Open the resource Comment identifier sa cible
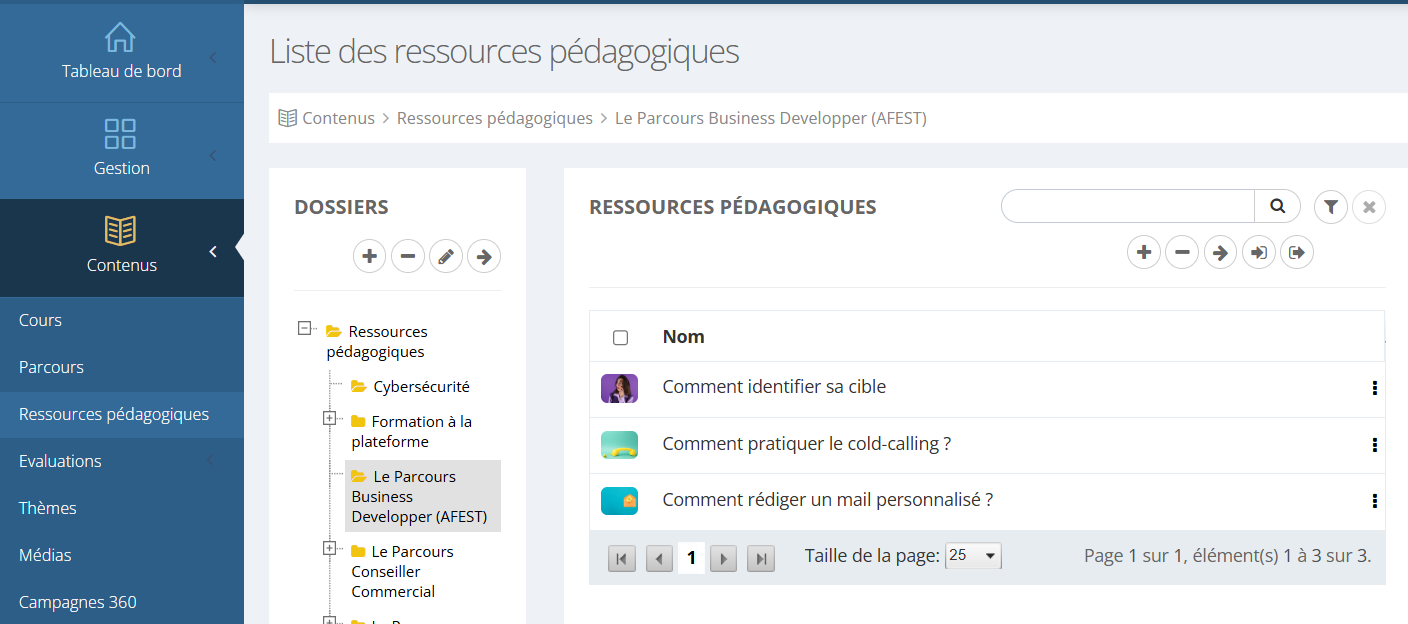Screen dimensions: 1408x624 point(774,387)
